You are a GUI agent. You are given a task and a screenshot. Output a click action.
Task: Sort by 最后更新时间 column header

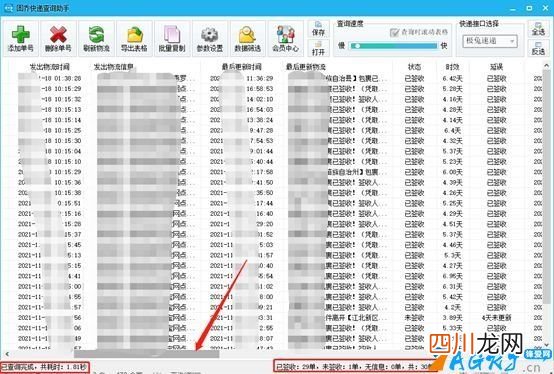[242, 67]
